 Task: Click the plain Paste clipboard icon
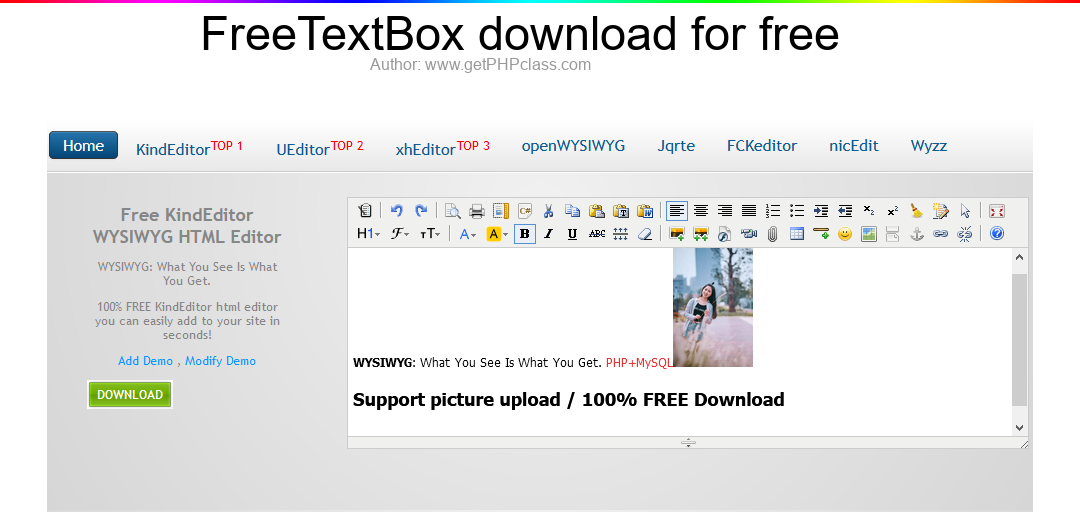tap(596, 211)
